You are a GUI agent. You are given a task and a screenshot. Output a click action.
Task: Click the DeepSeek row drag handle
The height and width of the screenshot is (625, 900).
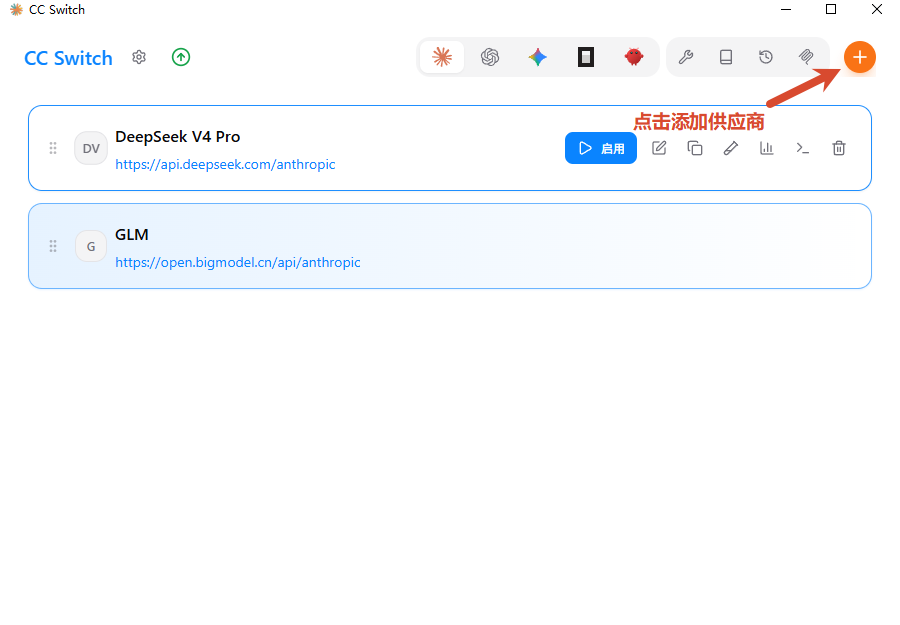(x=53, y=148)
